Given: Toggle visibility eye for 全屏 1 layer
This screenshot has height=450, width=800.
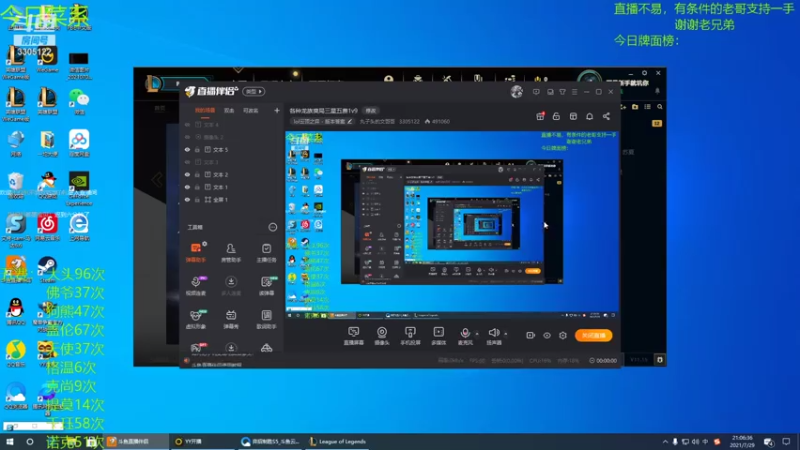Looking at the screenshot, I should (x=187, y=199).
